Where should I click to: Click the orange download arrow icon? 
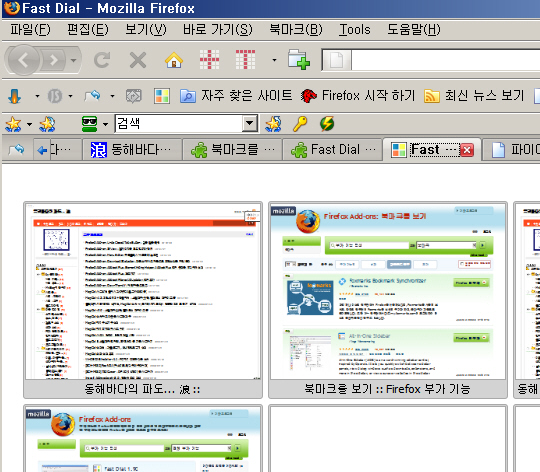[14, 96]
